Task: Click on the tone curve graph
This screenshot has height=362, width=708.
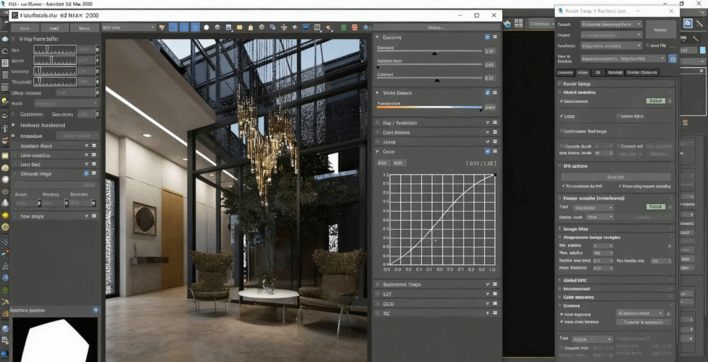Action: point(442,219)
